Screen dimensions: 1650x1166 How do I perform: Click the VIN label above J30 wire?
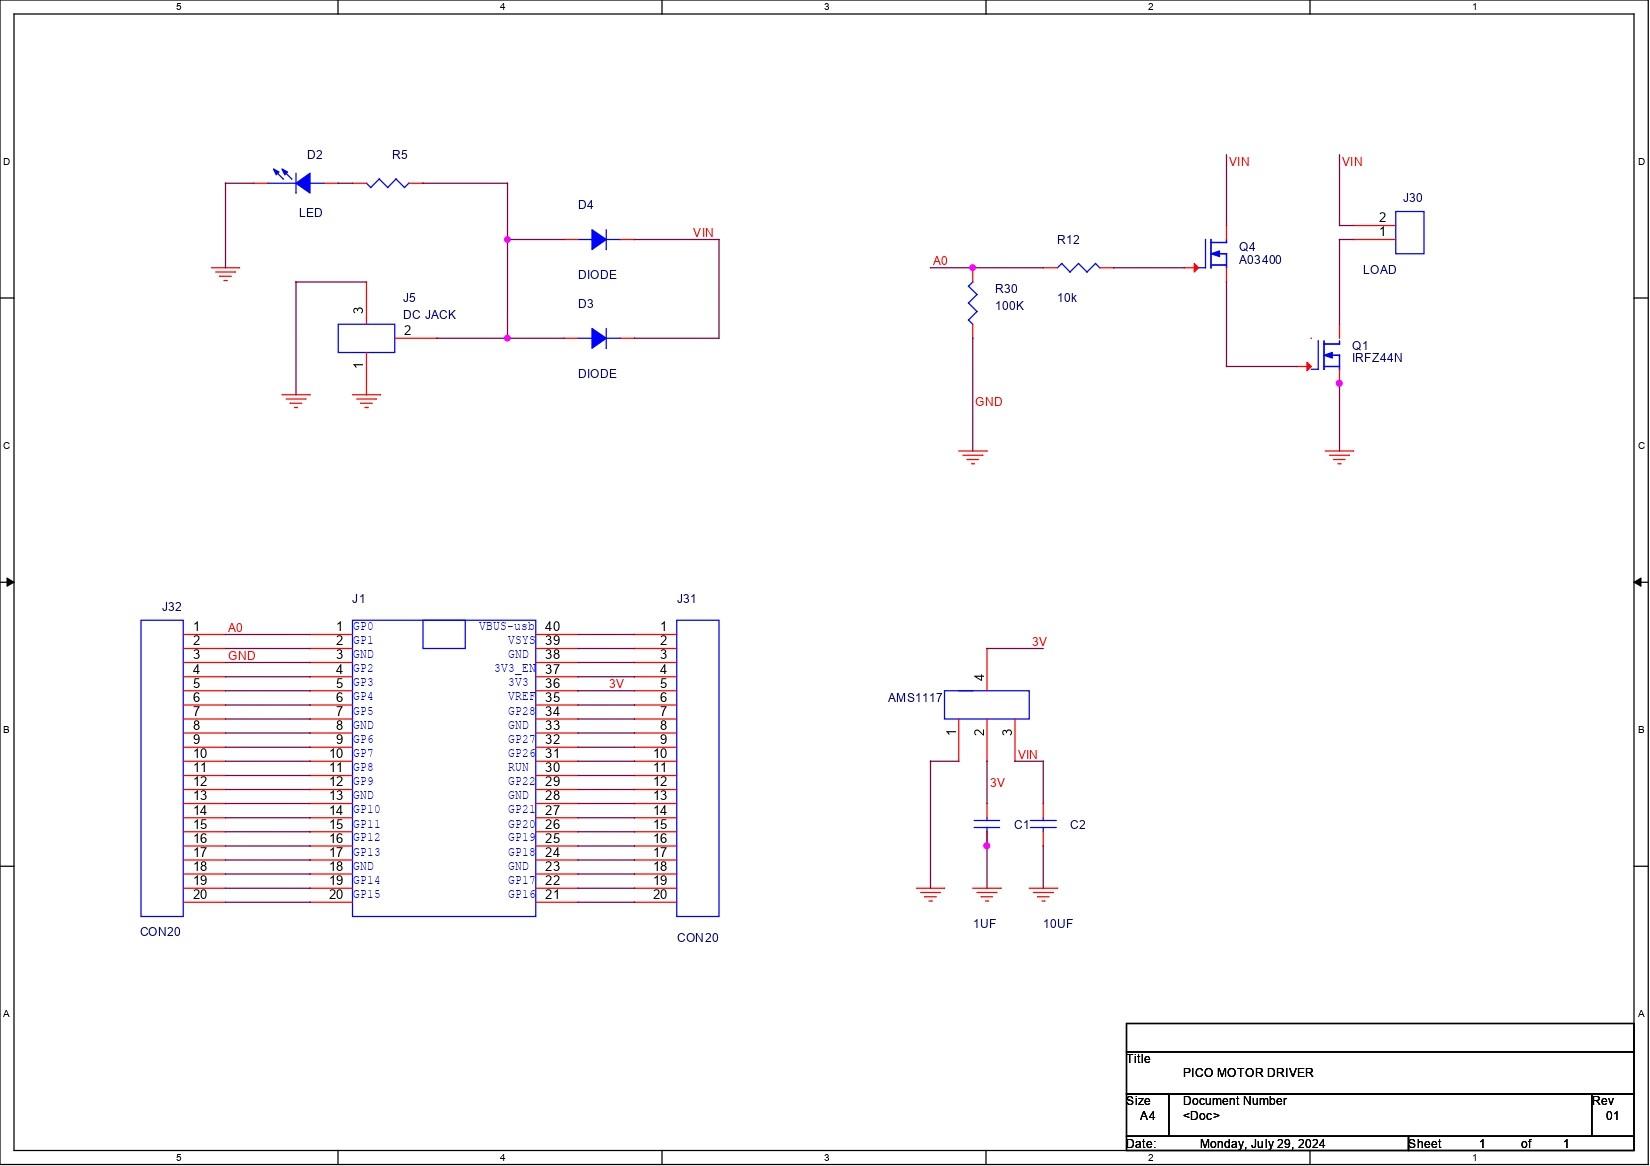pyautogui.click(x=1352, y=161)
